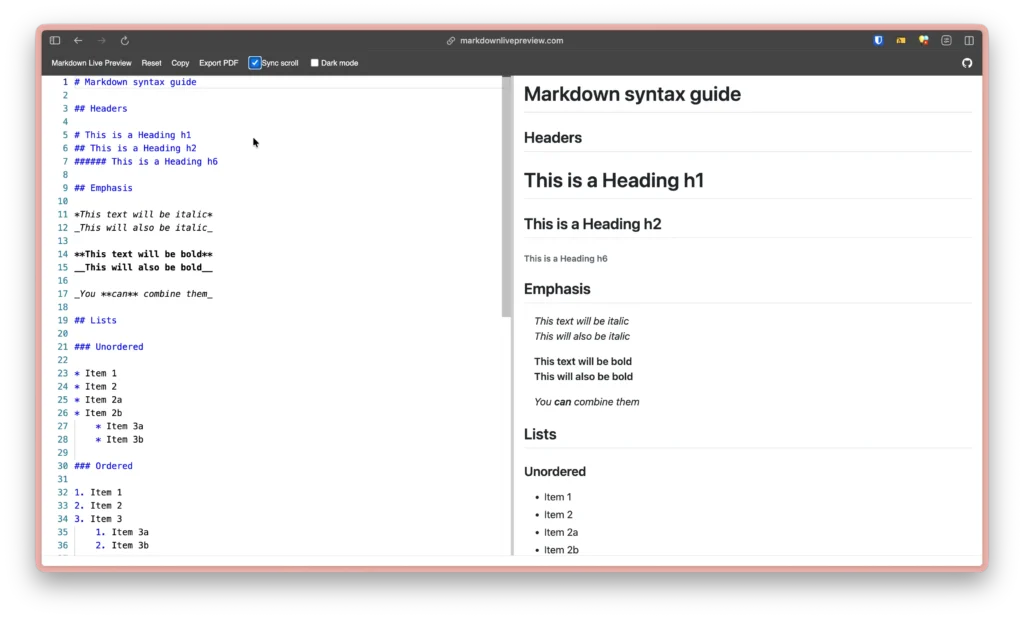Click the Copy button
Image resolution: width=1024 pixels, height=619 pixels.
coord(180,63)
